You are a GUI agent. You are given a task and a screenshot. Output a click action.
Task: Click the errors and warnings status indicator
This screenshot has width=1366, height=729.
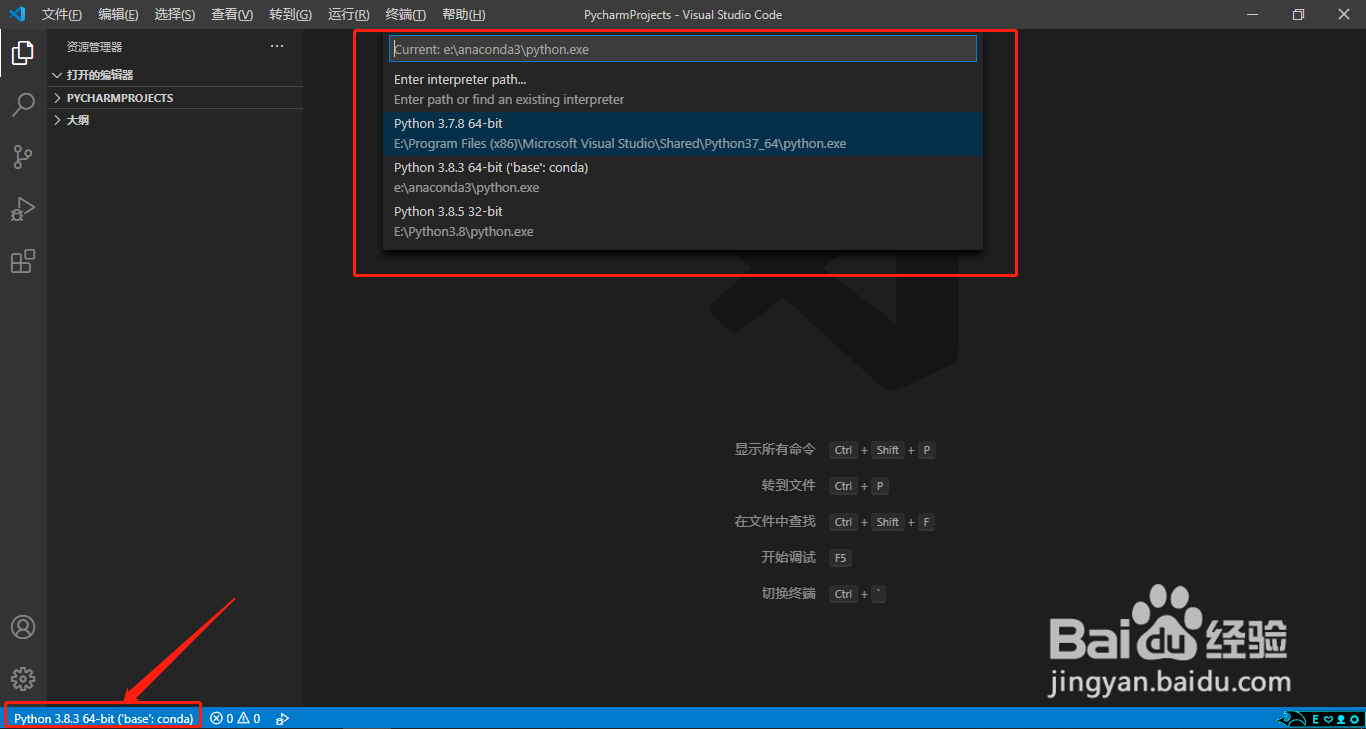[235, 718]
